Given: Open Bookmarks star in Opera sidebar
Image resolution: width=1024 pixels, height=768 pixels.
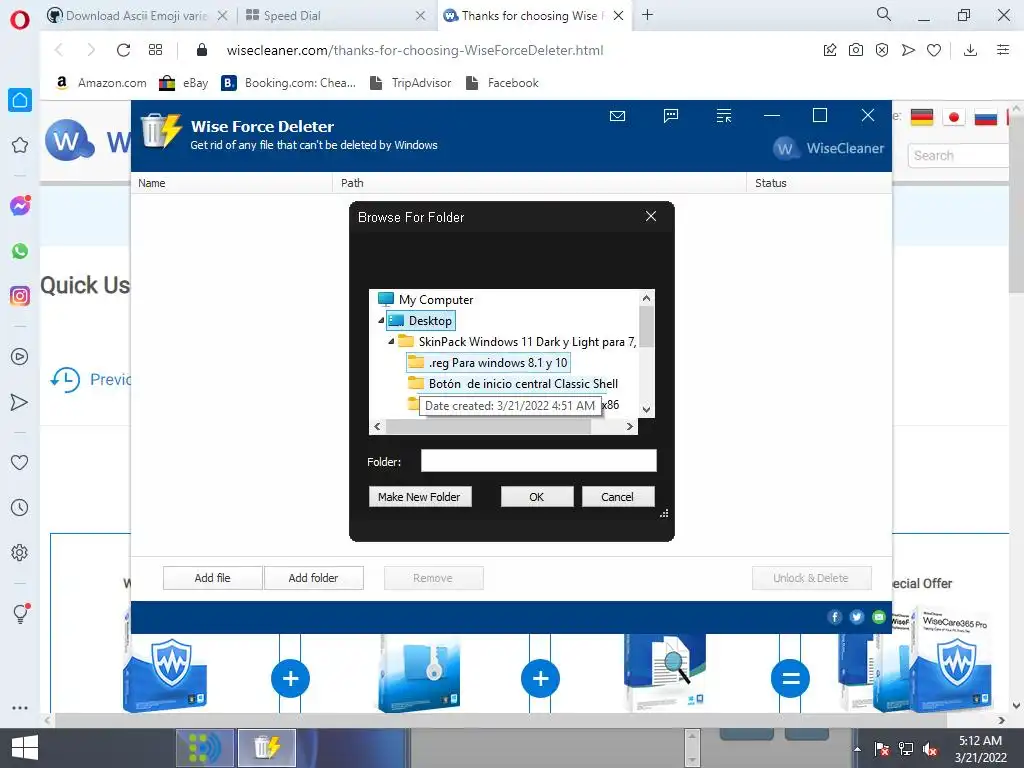Looking at the screenshot, I should pyautogui.click(x=20, y=145).
